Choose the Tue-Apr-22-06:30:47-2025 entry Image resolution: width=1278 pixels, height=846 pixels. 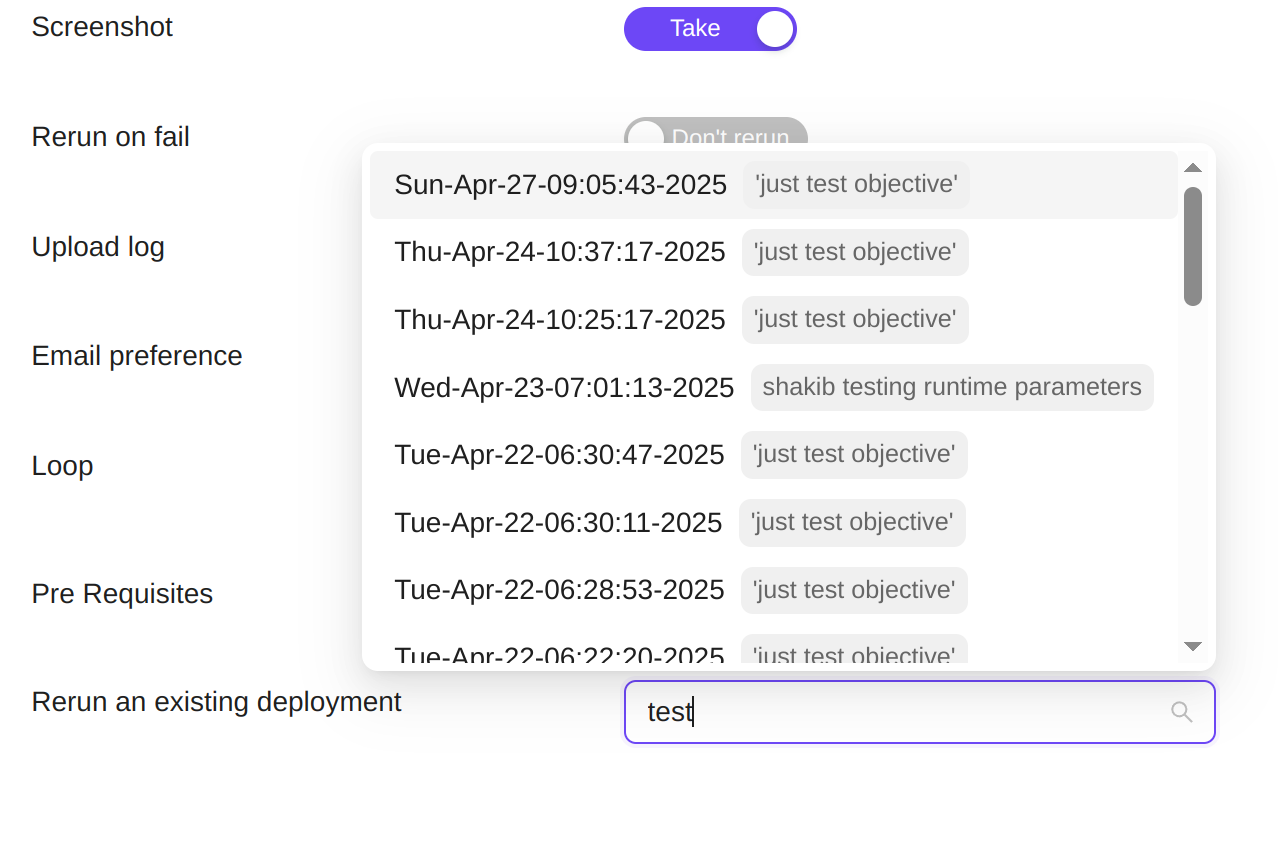(774, 455)
